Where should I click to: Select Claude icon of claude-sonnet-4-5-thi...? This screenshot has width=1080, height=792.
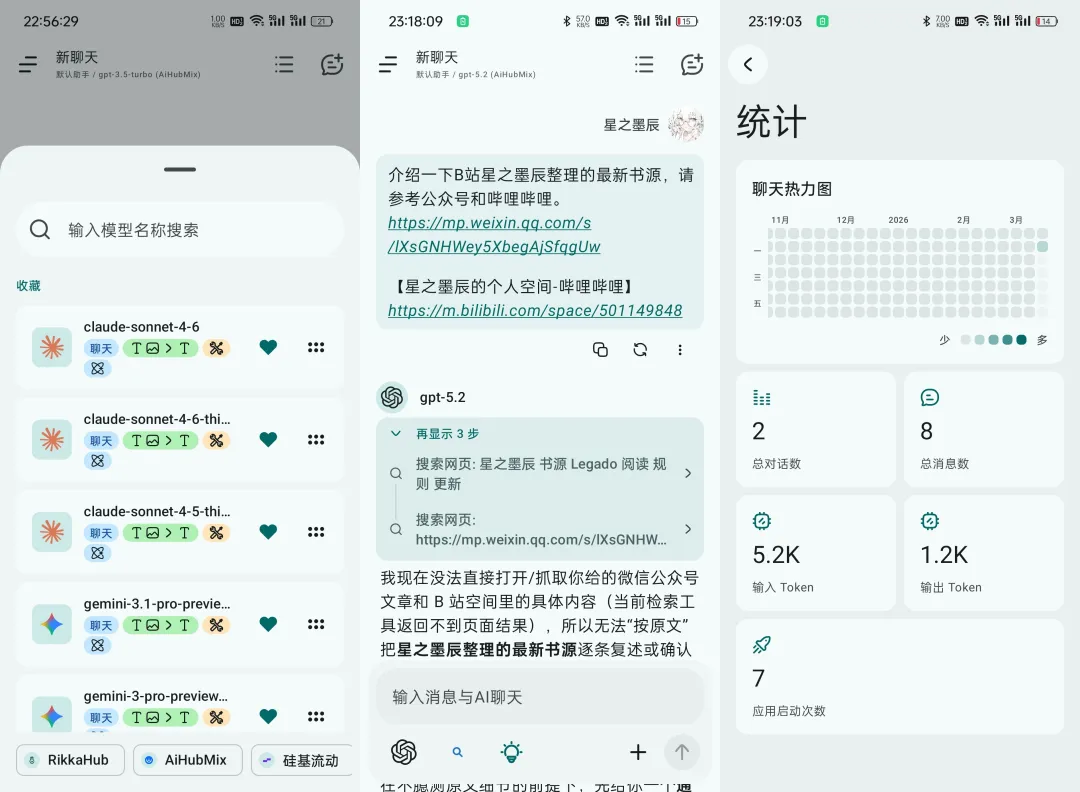pos(52,532)
